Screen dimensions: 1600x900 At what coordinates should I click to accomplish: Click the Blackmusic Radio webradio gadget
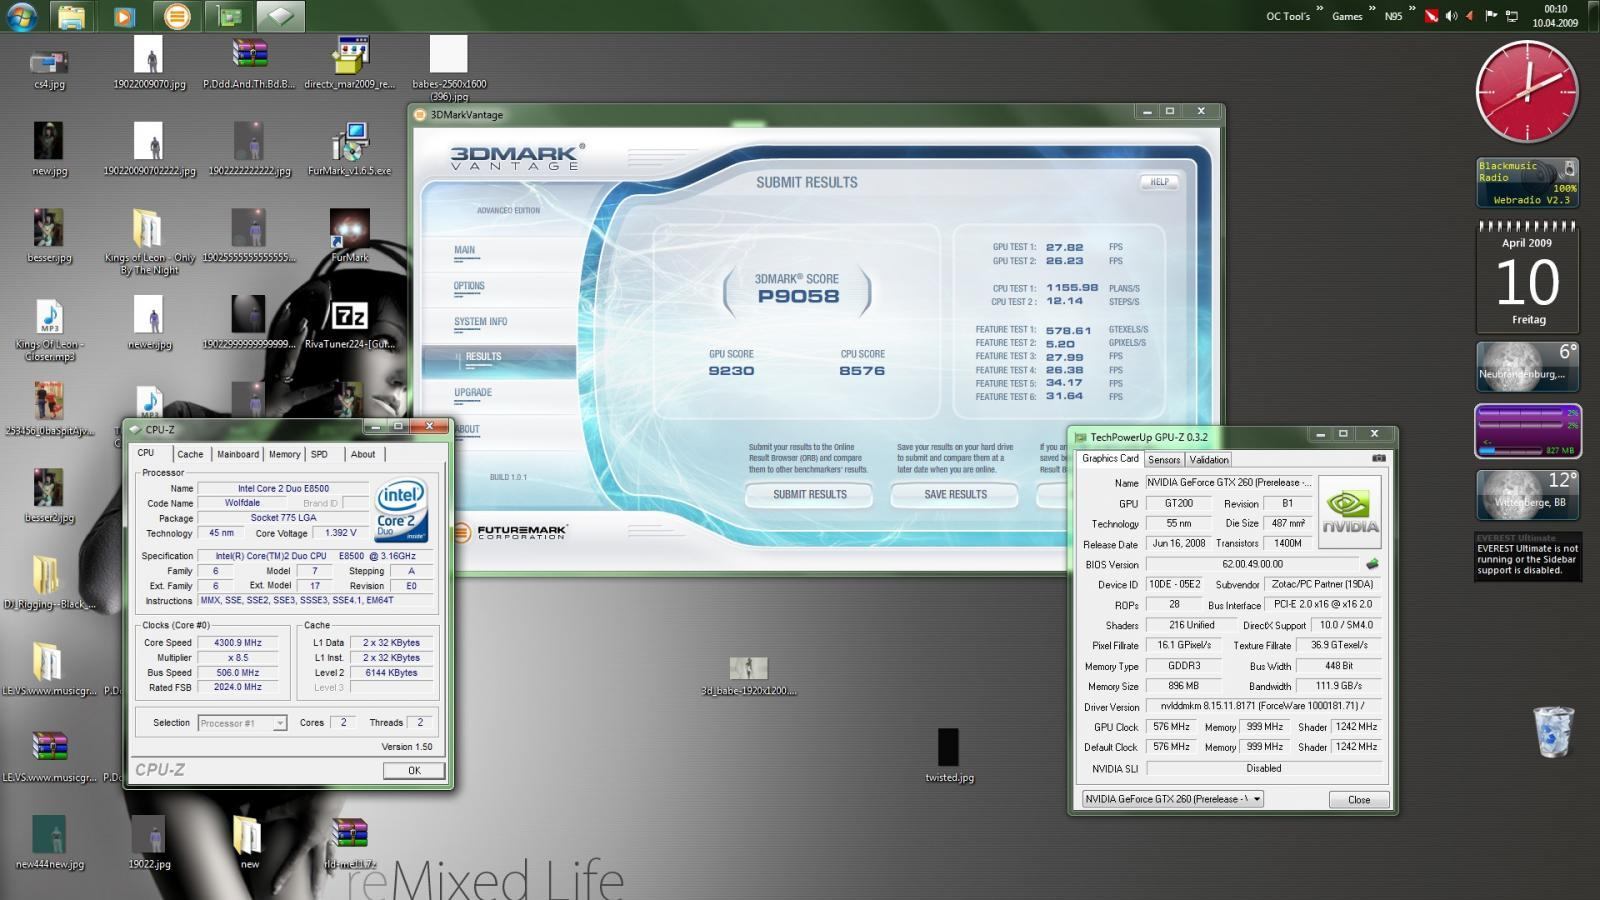pos(1527,183)
